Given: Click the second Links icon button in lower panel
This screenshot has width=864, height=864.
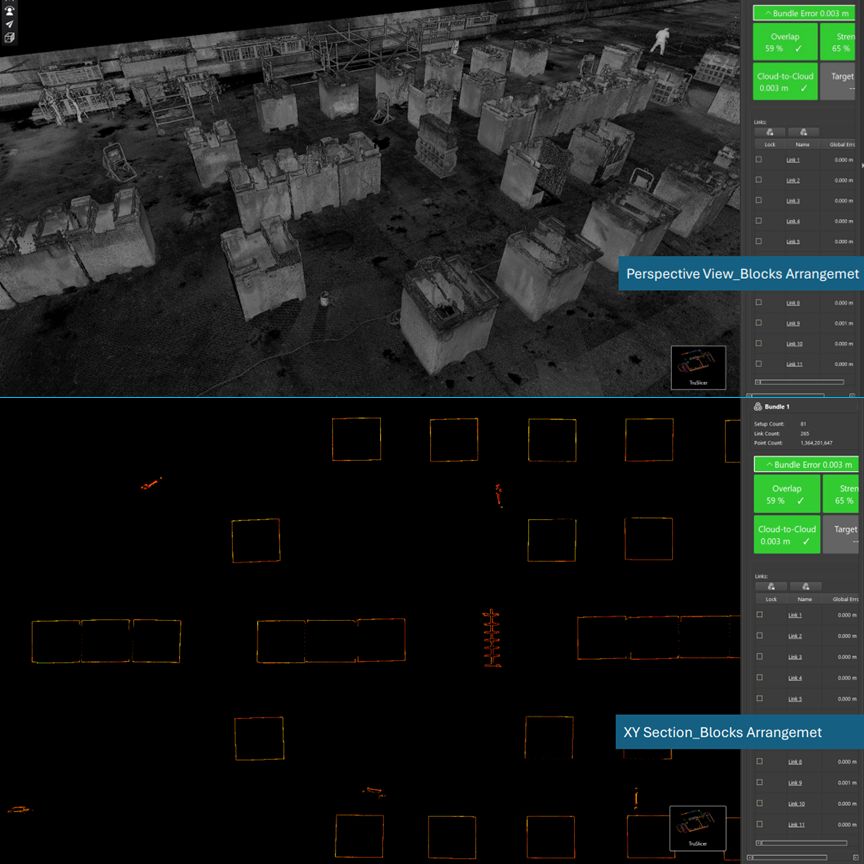Looking at the screenshot, I should [804, 586].
